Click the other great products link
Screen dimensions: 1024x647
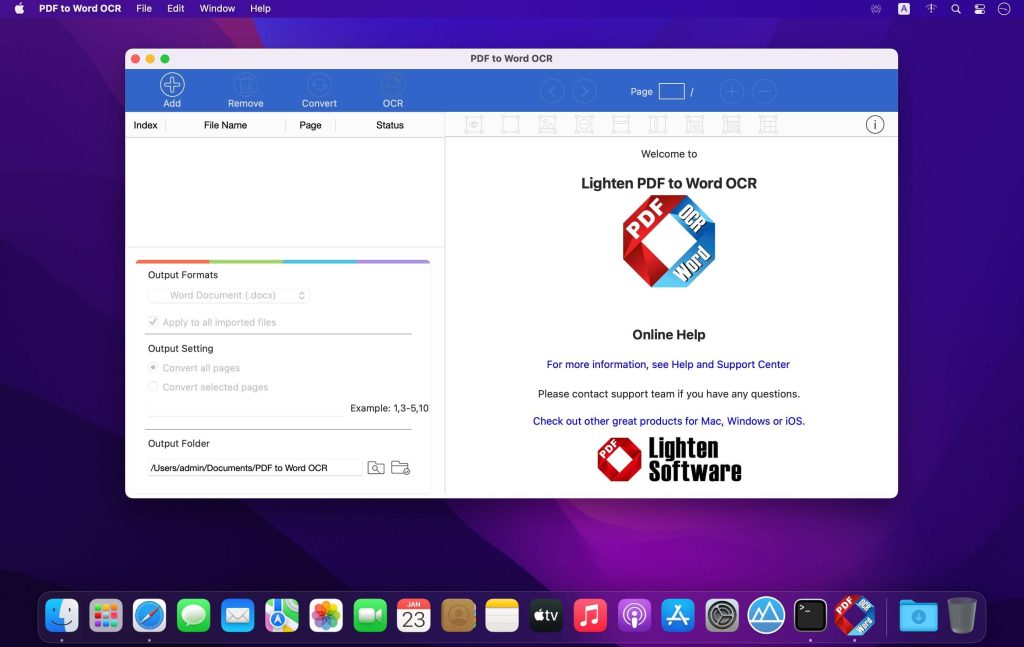click(x=668, y=421)
